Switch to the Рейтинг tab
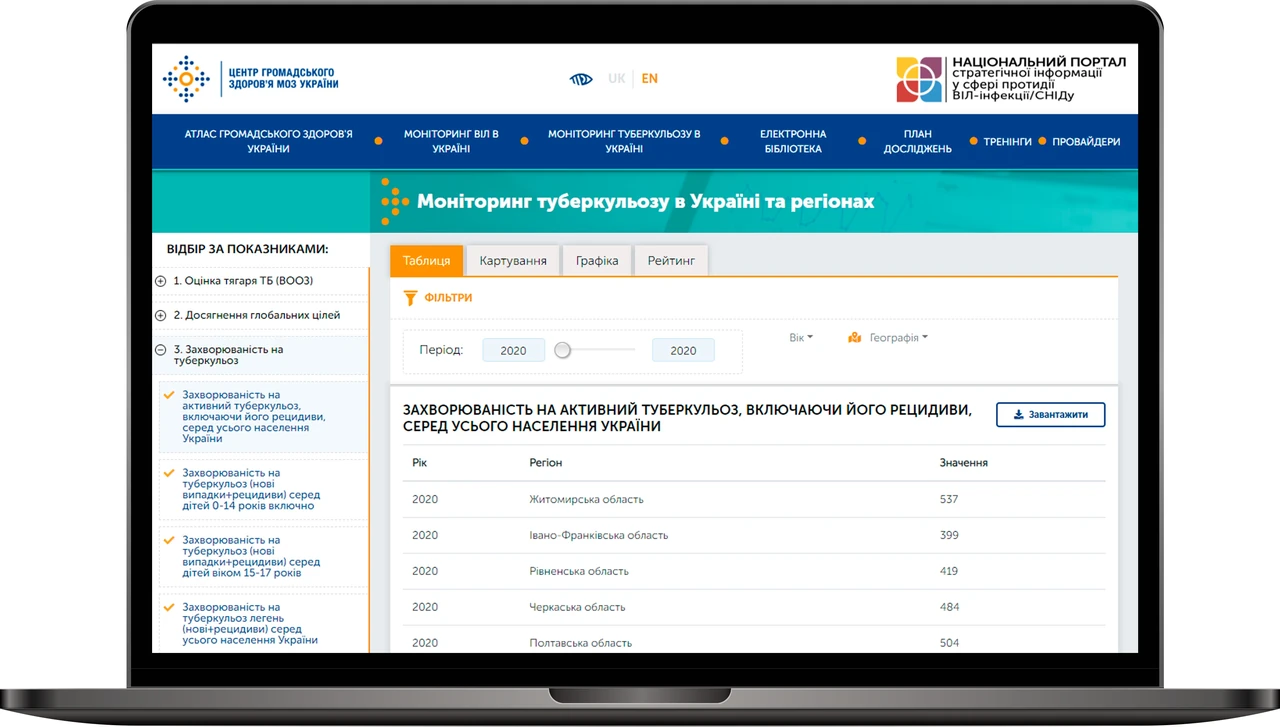The height and width of the screenshot is (727, 1280). (x=671, y=261)
